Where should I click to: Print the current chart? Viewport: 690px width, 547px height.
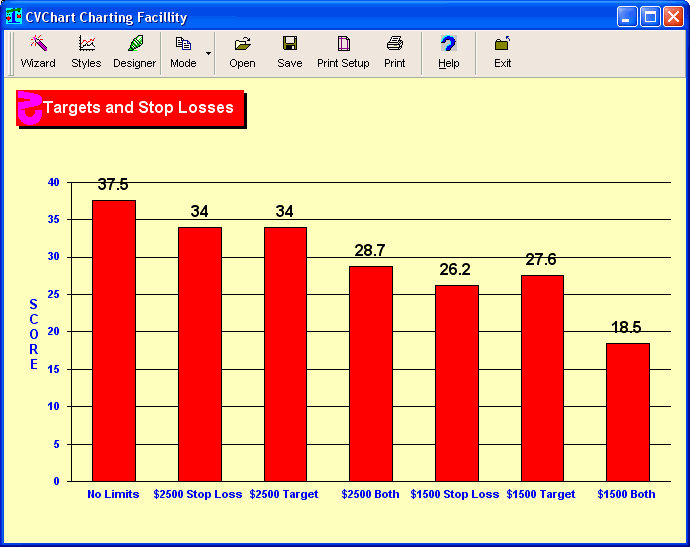pyautogui.click(x=395, y=52)
